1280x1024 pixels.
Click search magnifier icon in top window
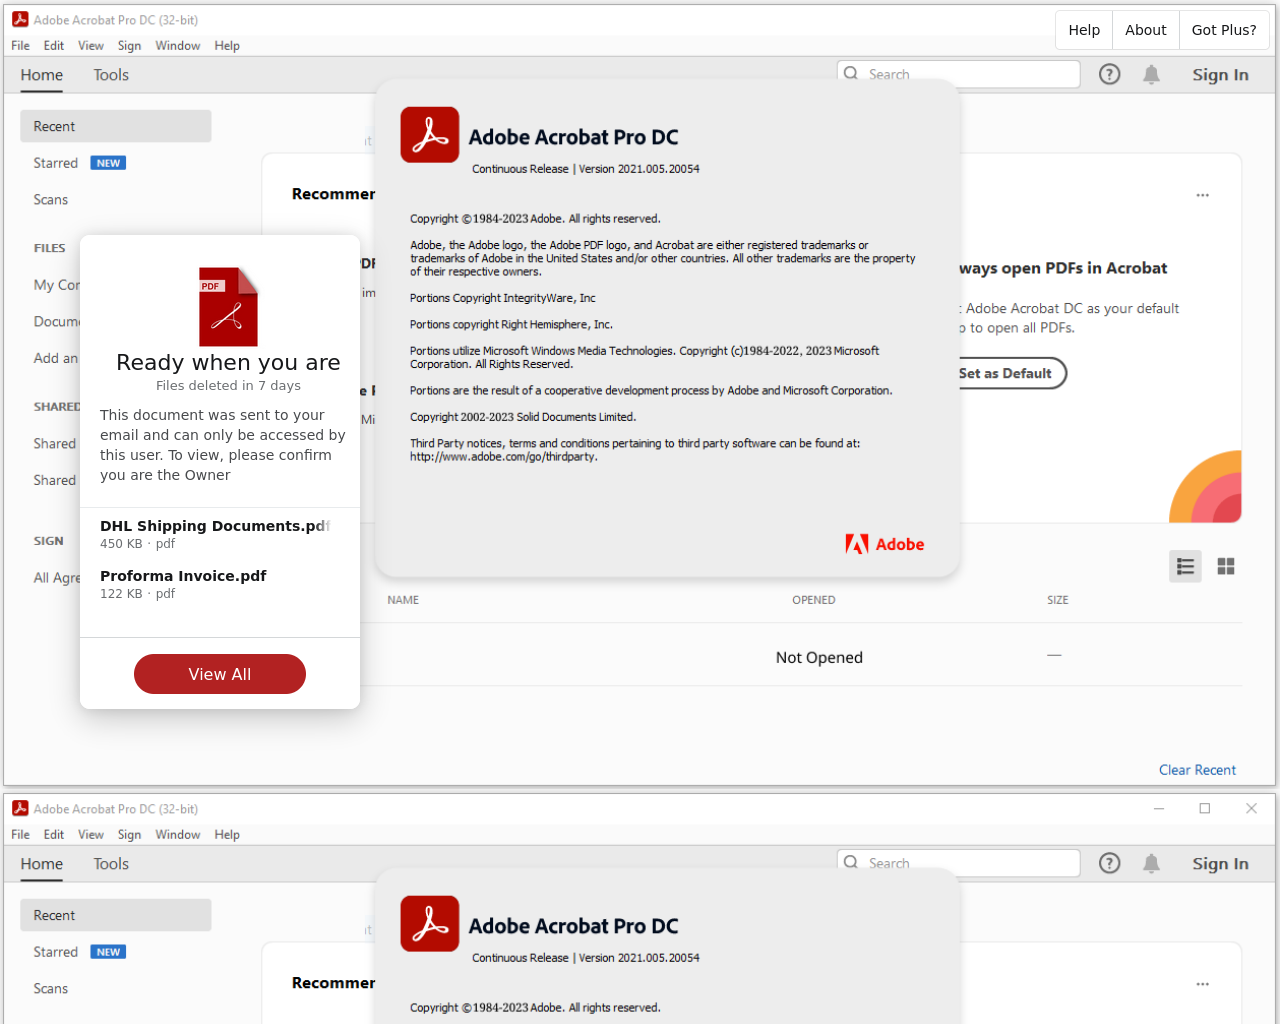[x=851, y=74]
